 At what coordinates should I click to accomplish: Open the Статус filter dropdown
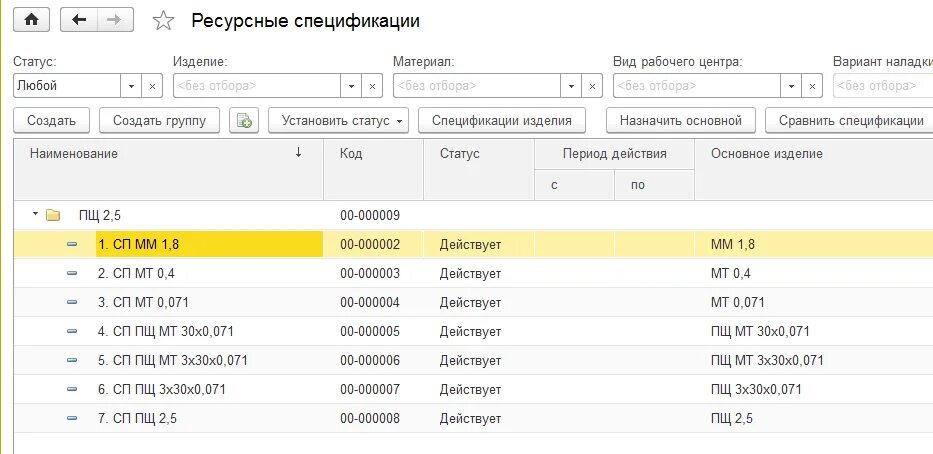132,86
